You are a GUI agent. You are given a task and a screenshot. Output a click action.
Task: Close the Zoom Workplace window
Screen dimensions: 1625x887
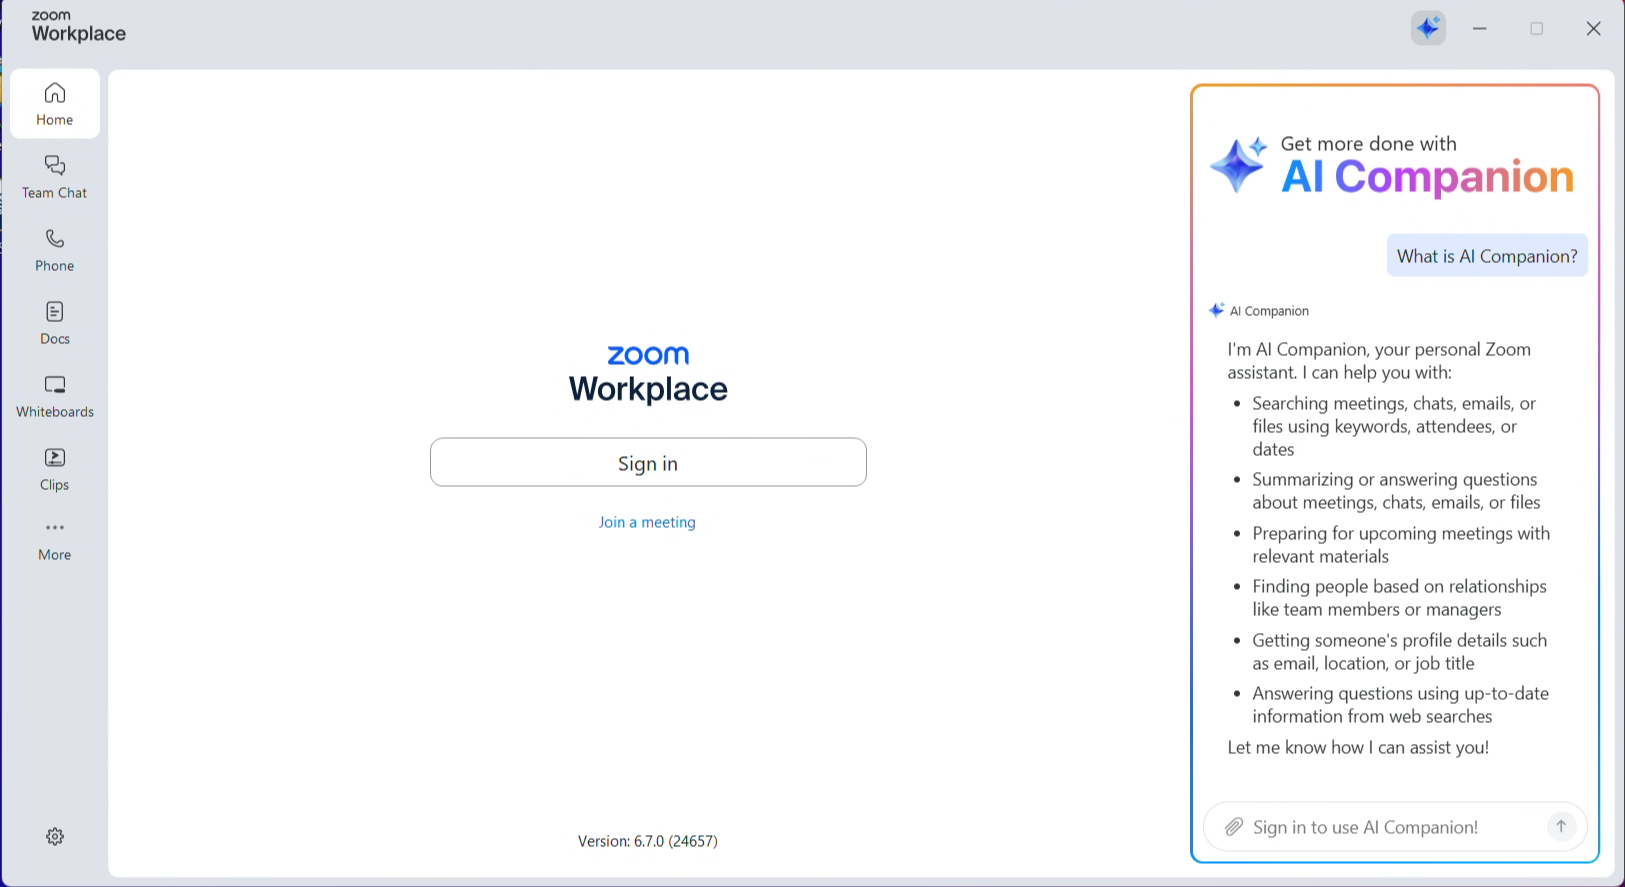pyautogui.click(x=1594, y=29)
